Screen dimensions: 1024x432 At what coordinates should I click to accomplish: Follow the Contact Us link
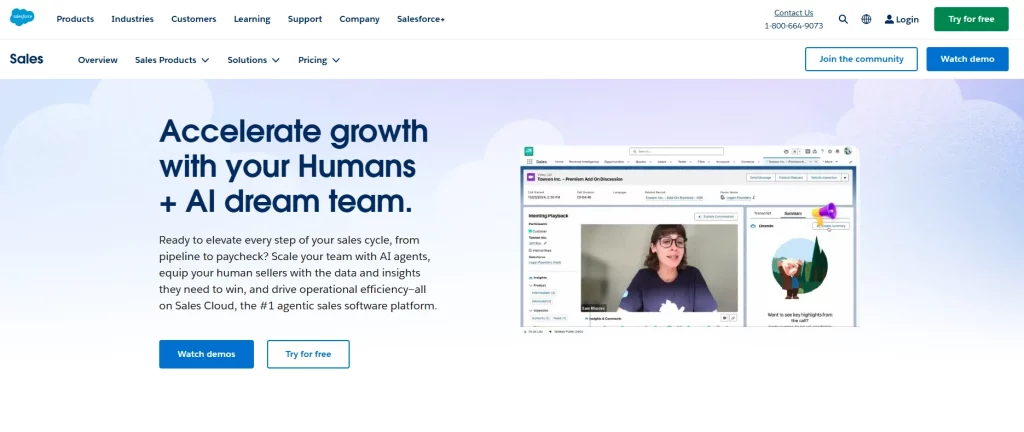[x=793, y=12]
